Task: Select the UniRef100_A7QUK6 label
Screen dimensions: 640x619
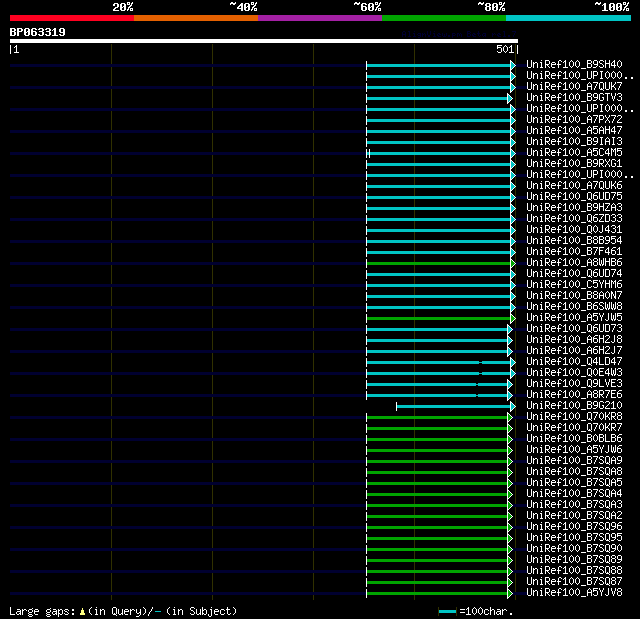Action: (574, 186)
